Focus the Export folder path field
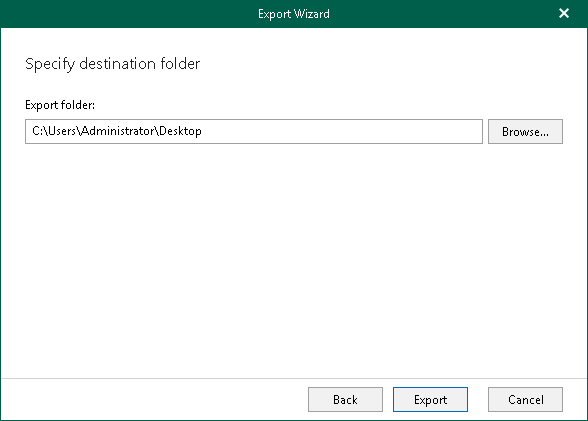Screen dimensions: 588x421 coord(254,132)
